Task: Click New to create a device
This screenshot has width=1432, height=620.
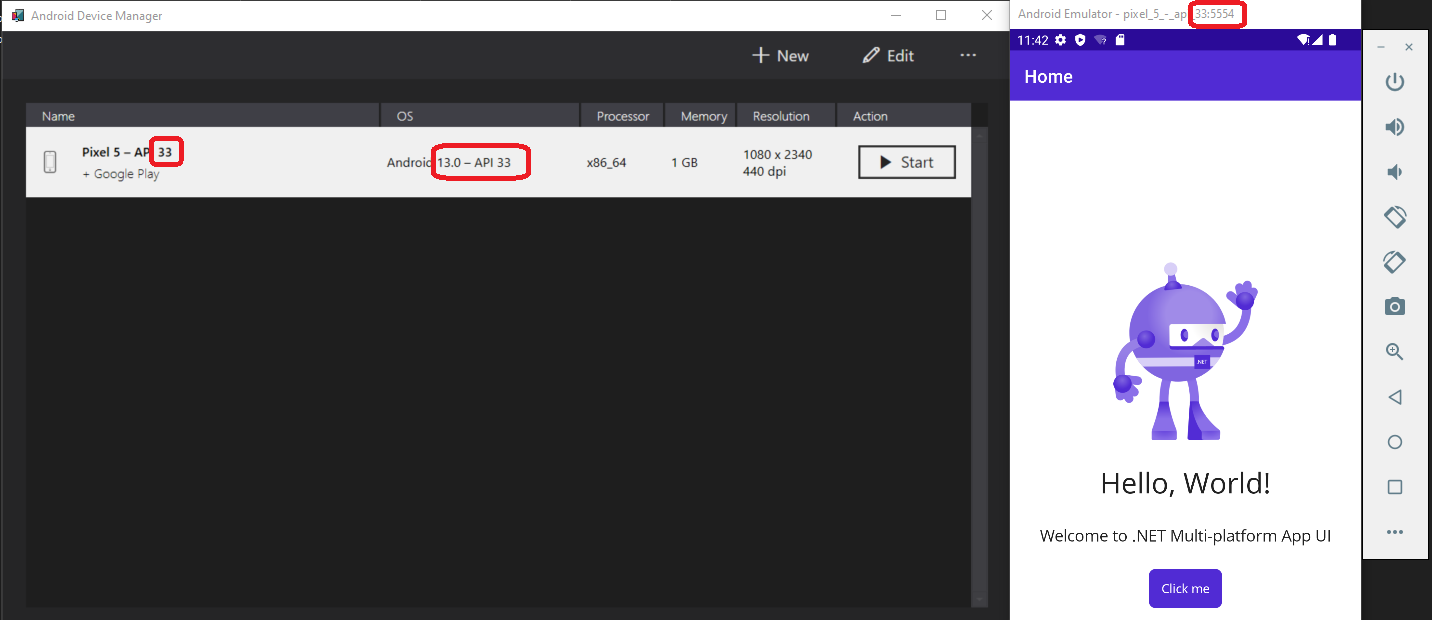Action: 780,56
